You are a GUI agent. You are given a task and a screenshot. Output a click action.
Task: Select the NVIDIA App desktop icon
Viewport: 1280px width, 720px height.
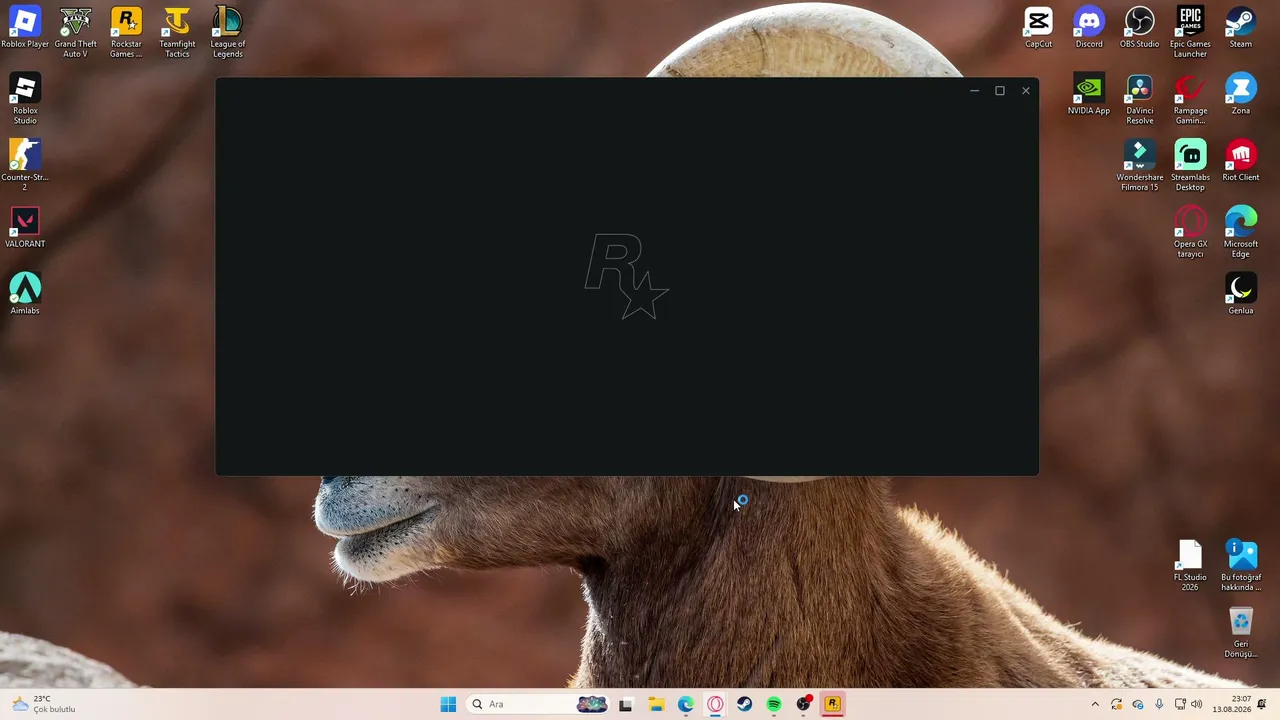[1089, 95]
